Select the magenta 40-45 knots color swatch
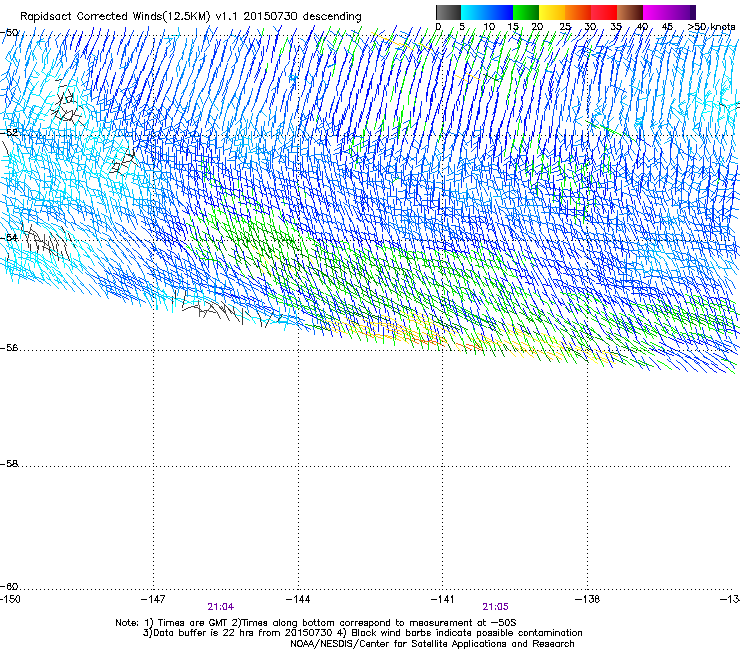Image resolution: width=740 pixels, height=650 pixels. [656, 12]
